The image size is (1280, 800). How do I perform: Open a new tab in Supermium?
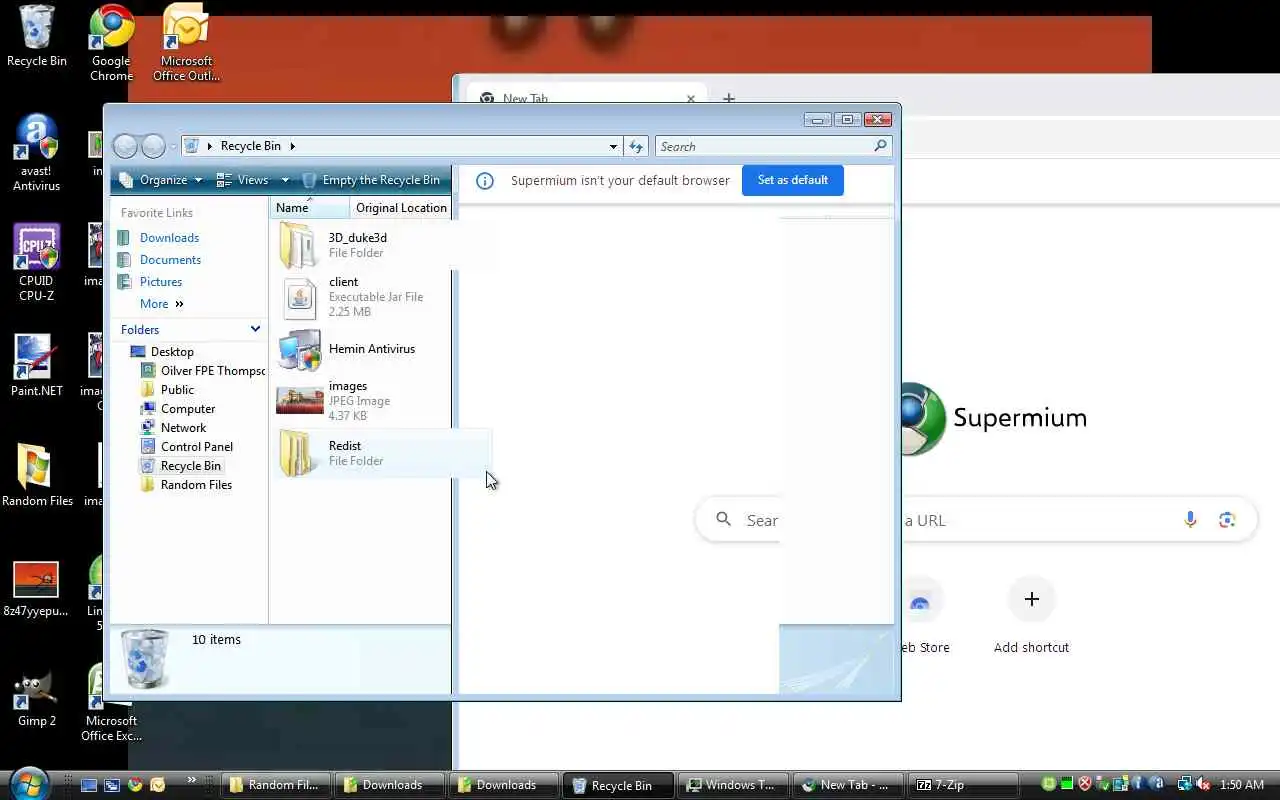(729, 98)
